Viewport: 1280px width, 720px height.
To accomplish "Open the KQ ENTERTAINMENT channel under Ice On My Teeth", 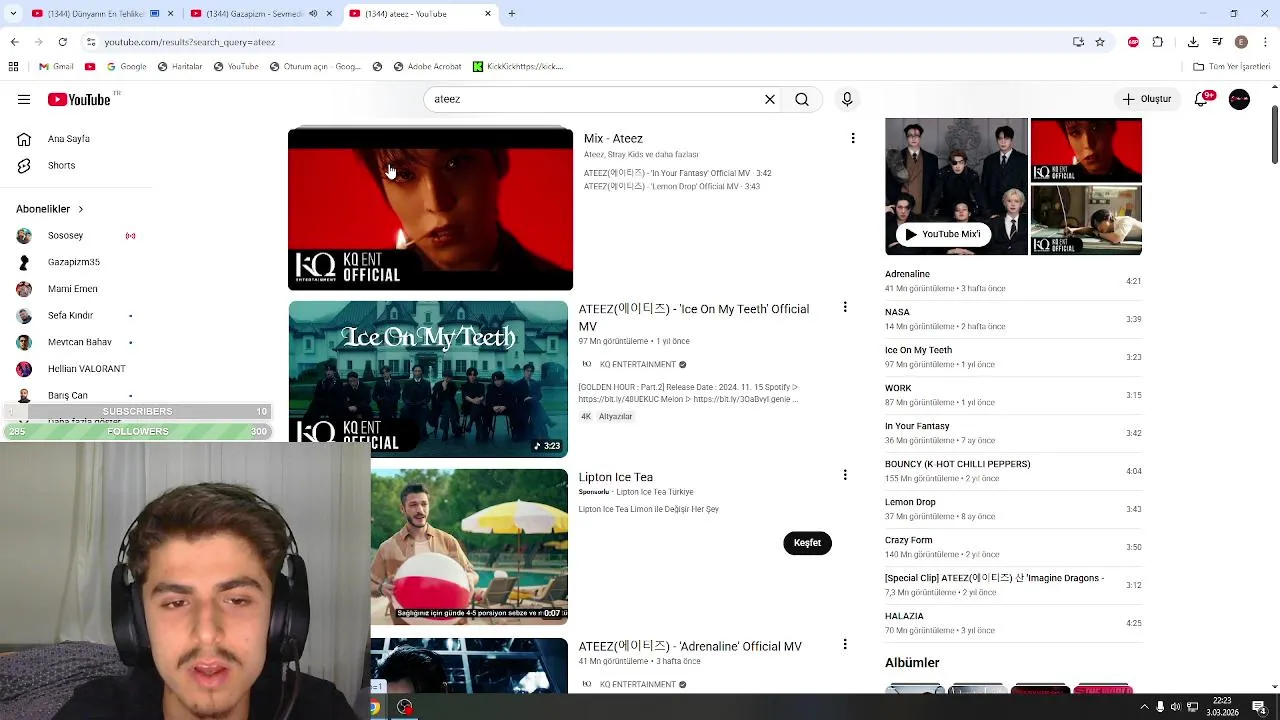I will click(638, 364).
